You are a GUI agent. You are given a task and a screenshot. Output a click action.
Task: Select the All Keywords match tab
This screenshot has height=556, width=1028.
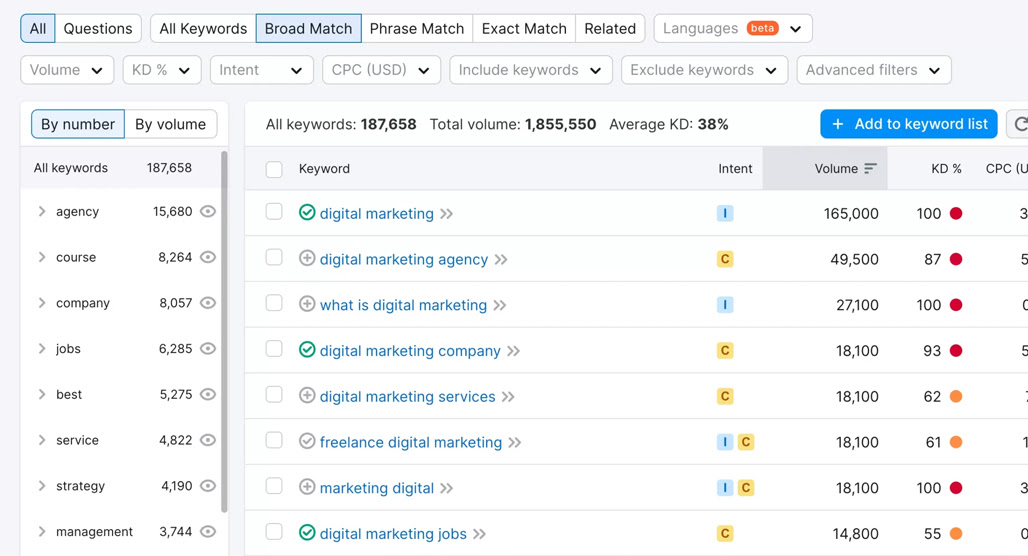(203, 29)
